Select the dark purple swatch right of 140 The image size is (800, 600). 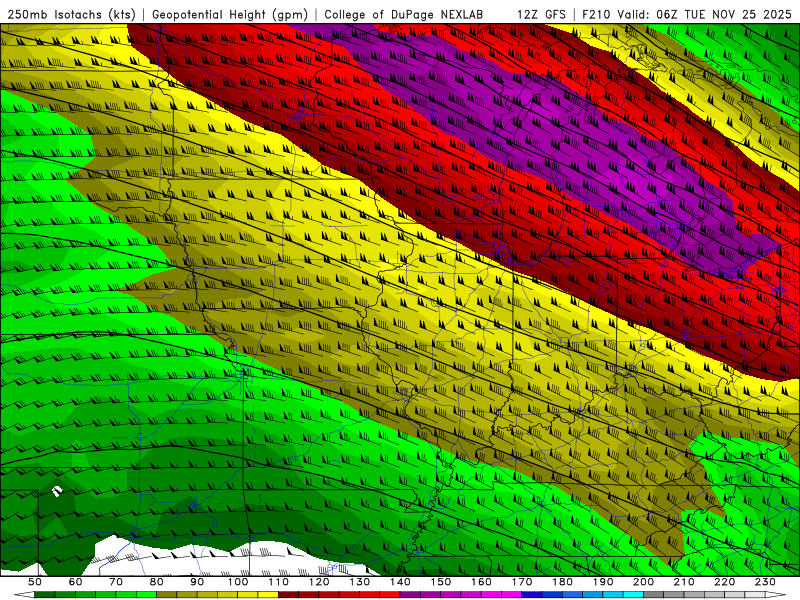point(410,594)
